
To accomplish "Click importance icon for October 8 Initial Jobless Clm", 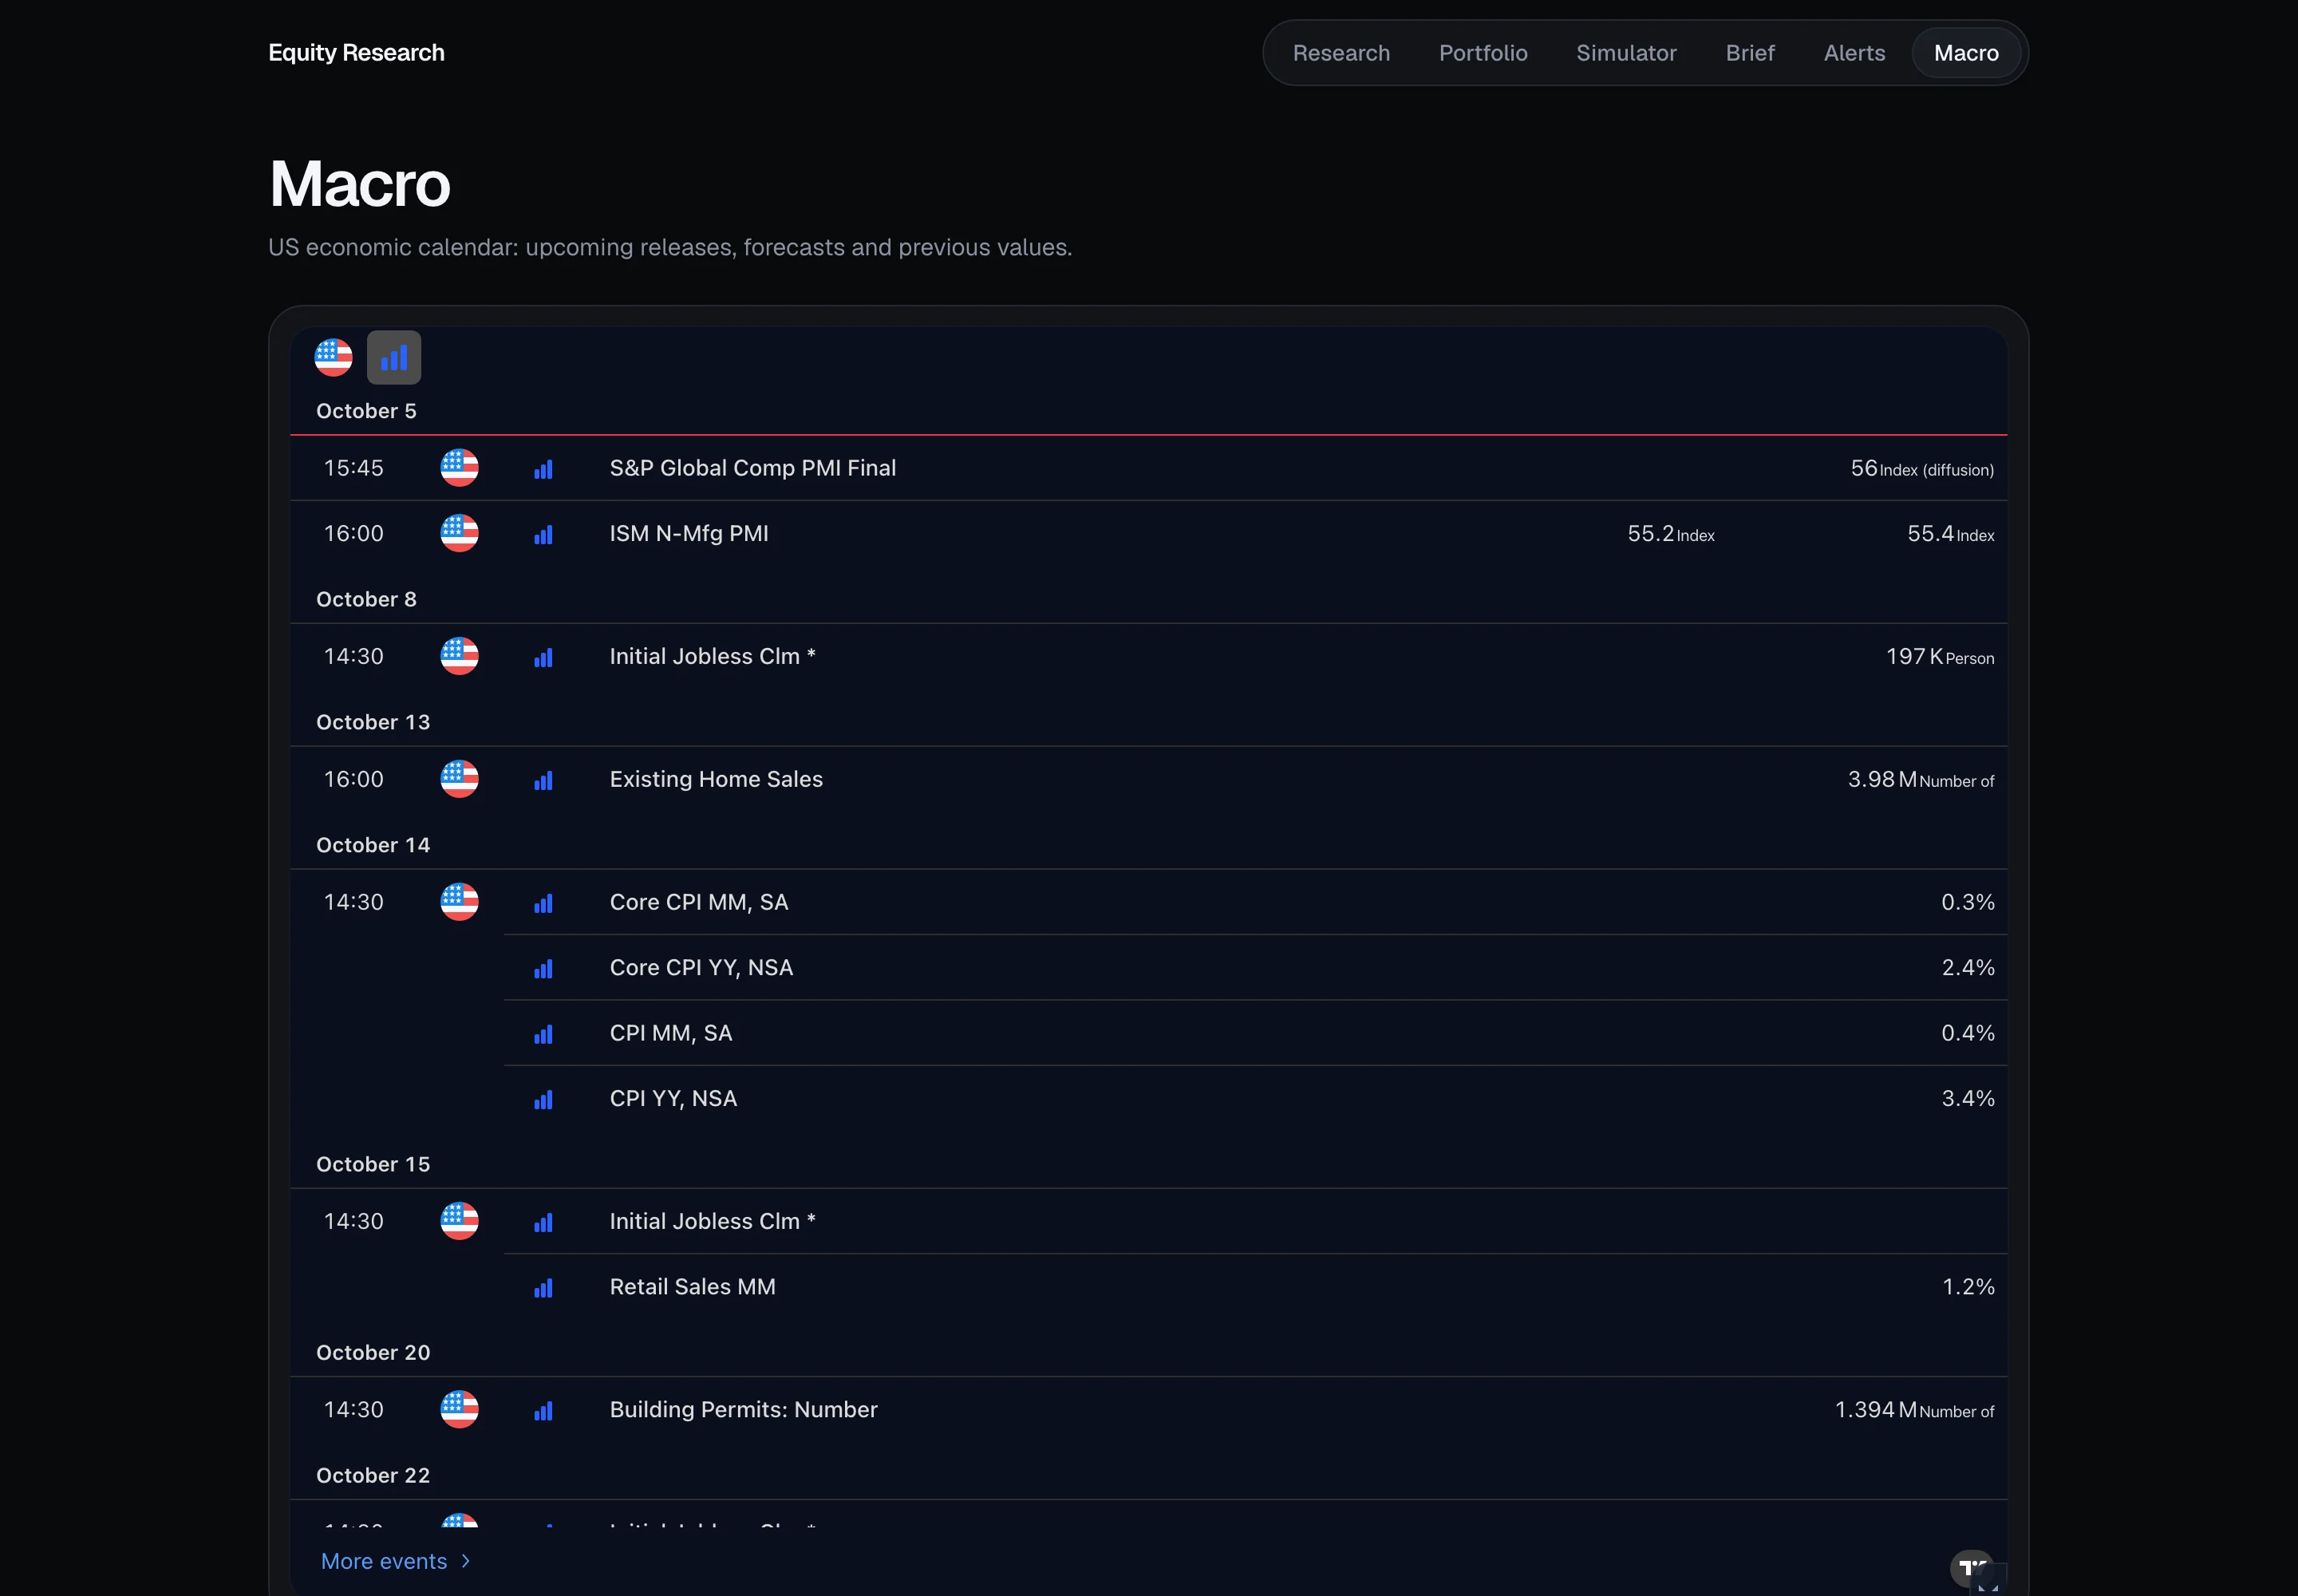I will (543, 658).
